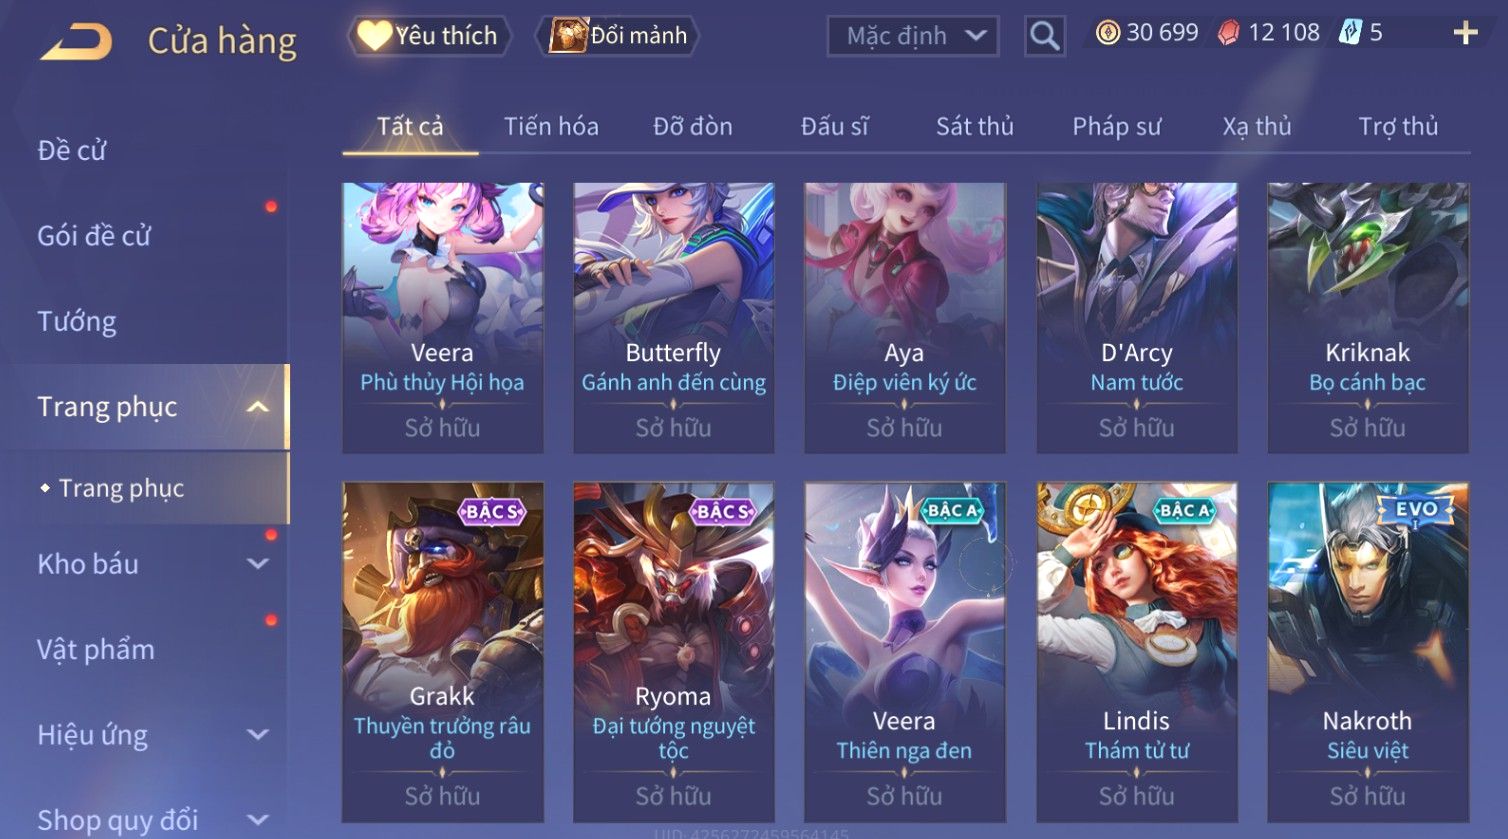Select Nakroth Siêu việt EVO skin
This screenshot has width=1508, height=839.
(x=1368, y=652)
